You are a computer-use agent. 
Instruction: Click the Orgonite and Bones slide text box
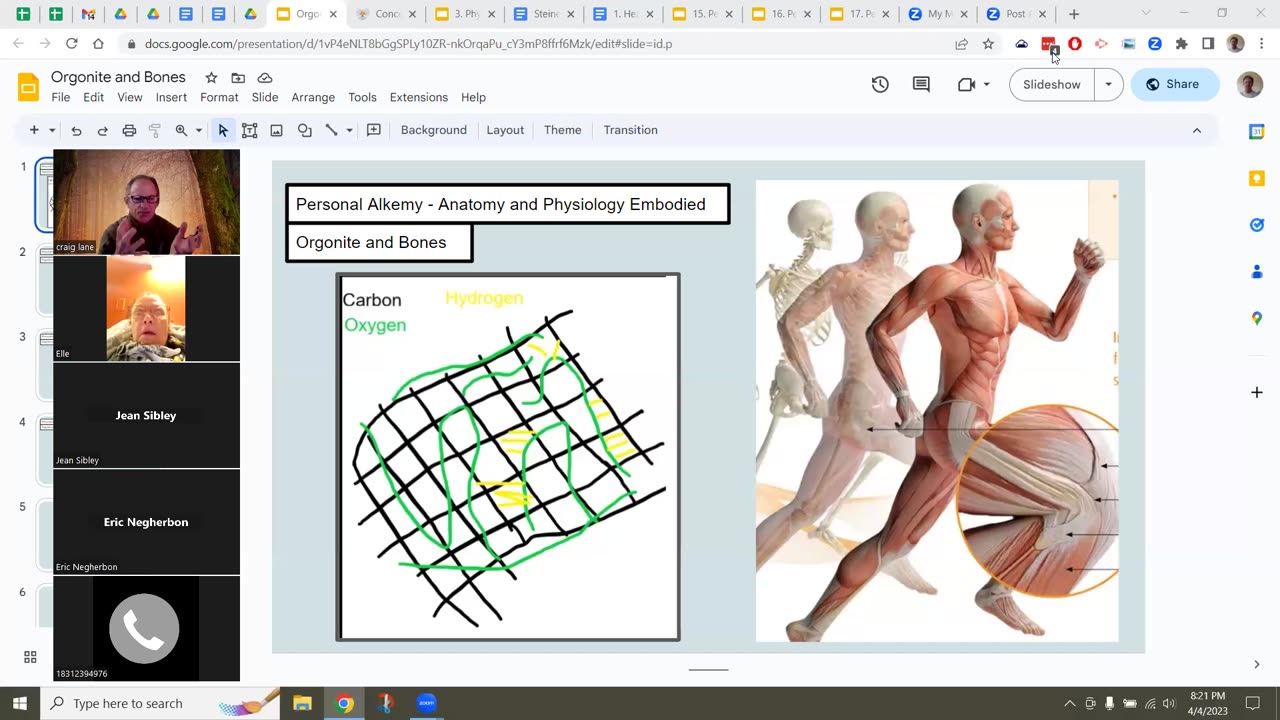click(379, 242)
